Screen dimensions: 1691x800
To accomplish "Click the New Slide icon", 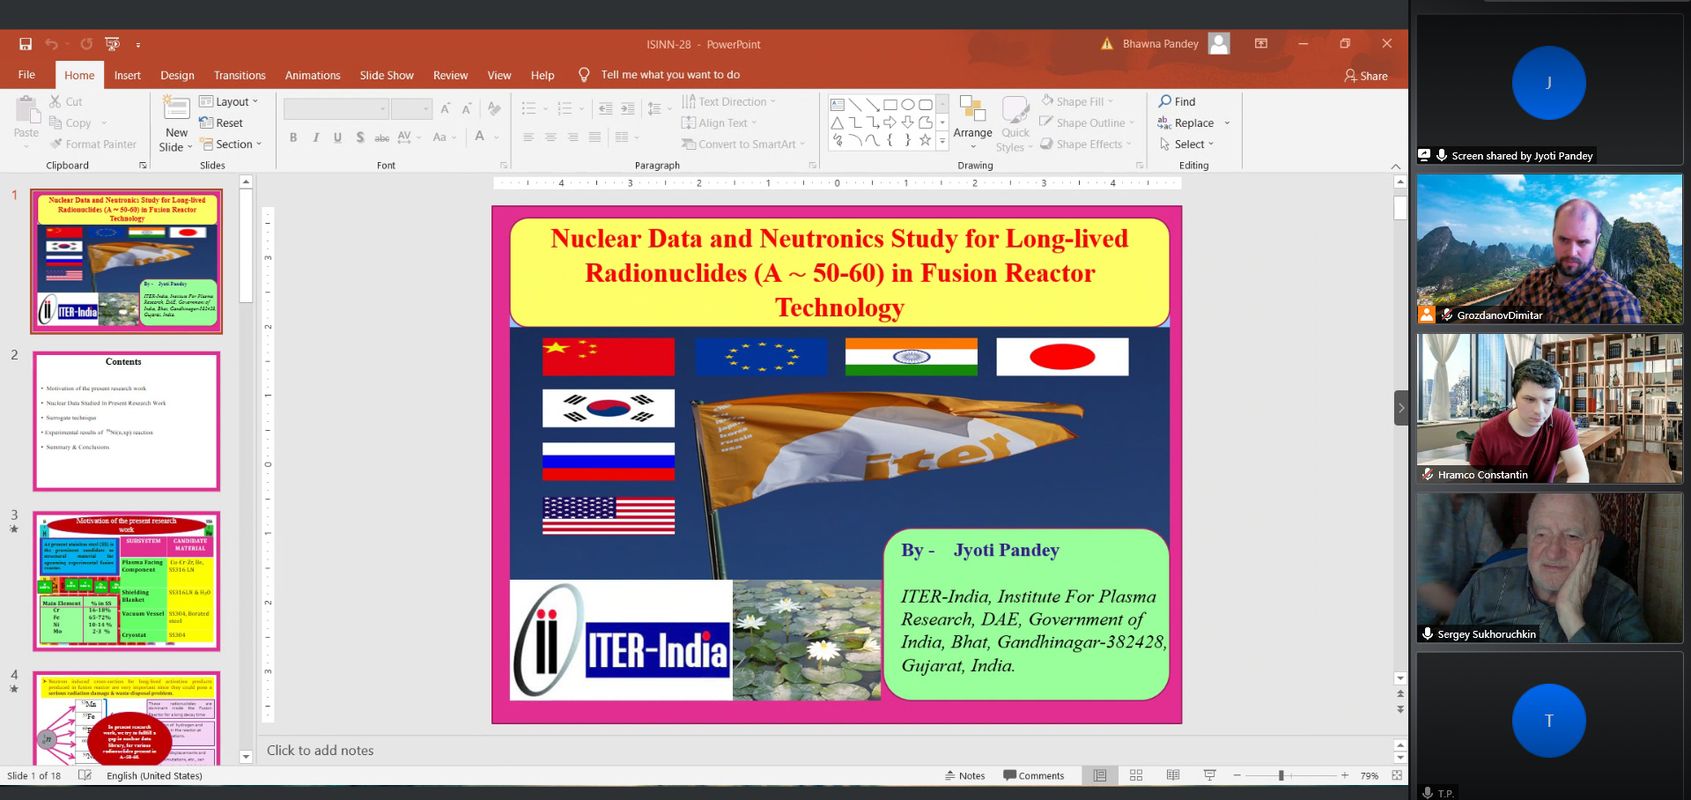I will click(176, 109).
